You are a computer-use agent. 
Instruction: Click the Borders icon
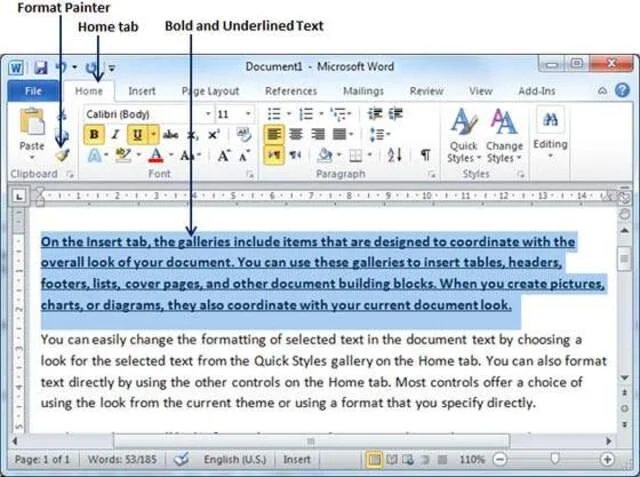coord(356,155)
